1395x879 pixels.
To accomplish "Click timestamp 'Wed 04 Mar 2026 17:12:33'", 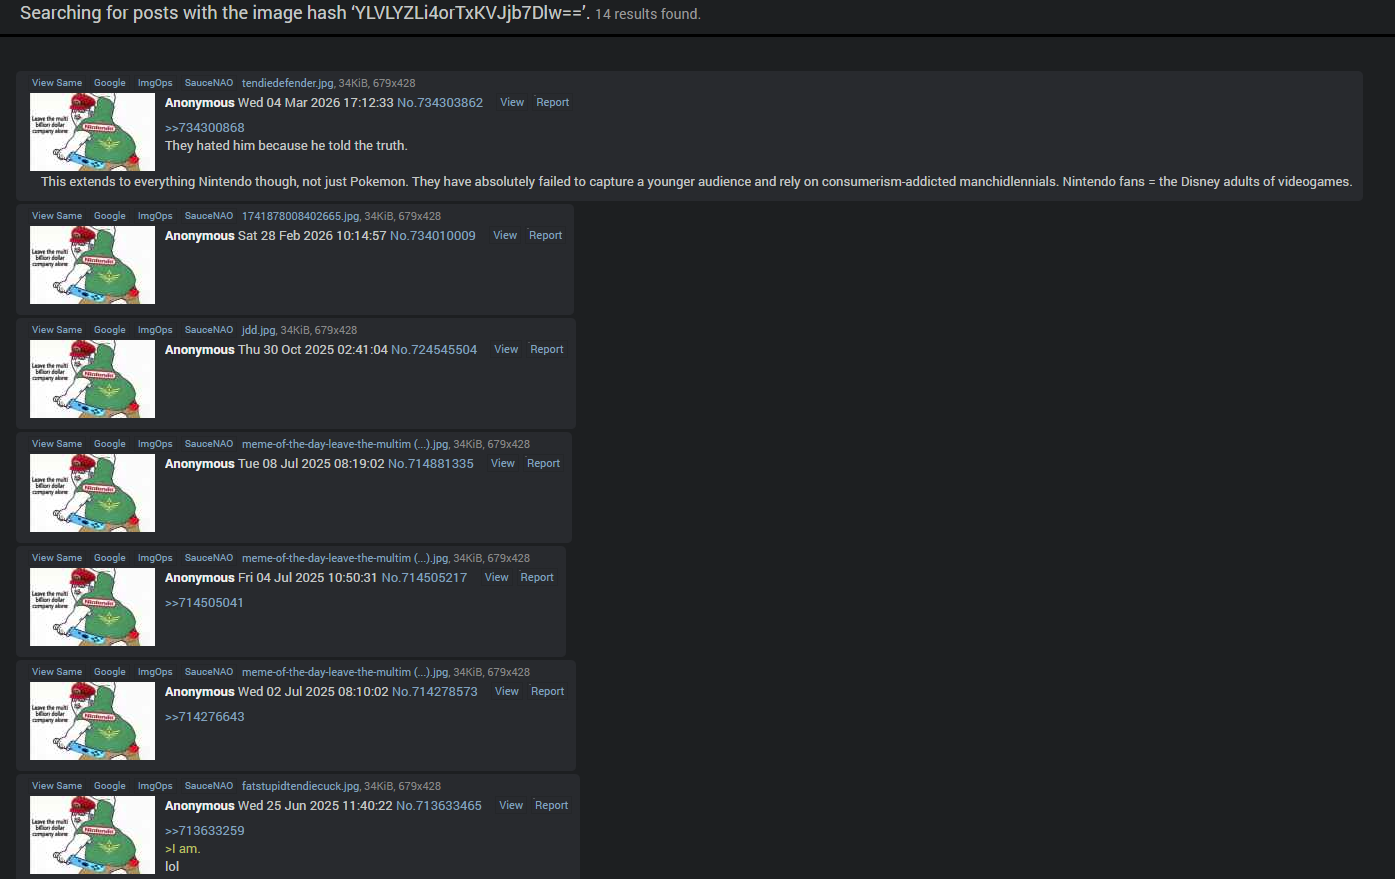I will point(316,103).
